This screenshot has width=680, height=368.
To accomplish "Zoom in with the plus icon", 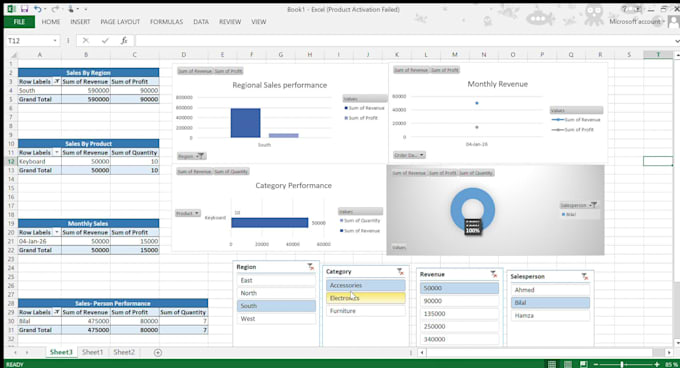I will [657, 364].
